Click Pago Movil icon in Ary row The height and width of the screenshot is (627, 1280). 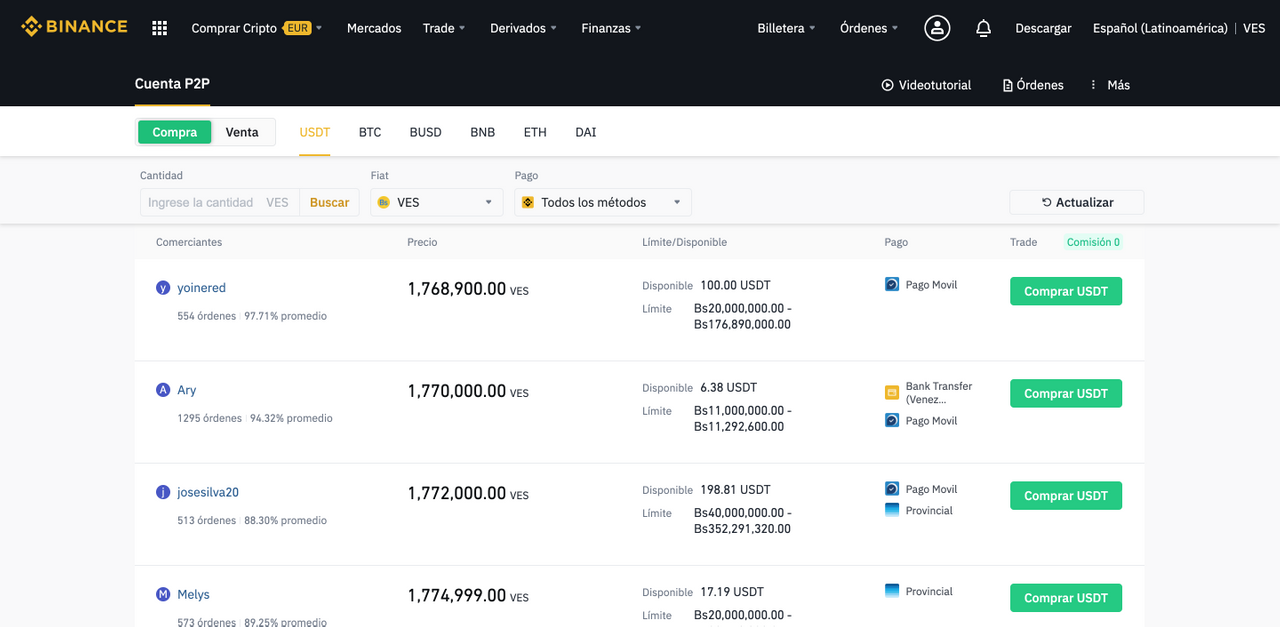point(892,421)
